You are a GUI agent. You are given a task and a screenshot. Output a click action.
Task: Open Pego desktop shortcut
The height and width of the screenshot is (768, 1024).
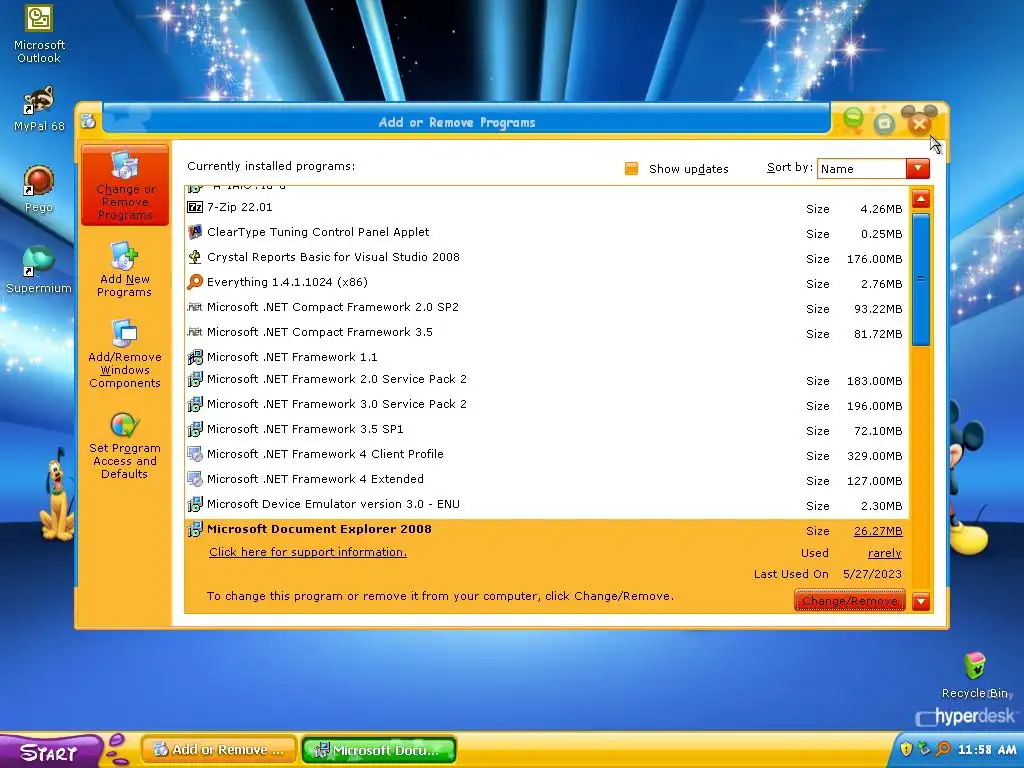(x=39, y=189)
